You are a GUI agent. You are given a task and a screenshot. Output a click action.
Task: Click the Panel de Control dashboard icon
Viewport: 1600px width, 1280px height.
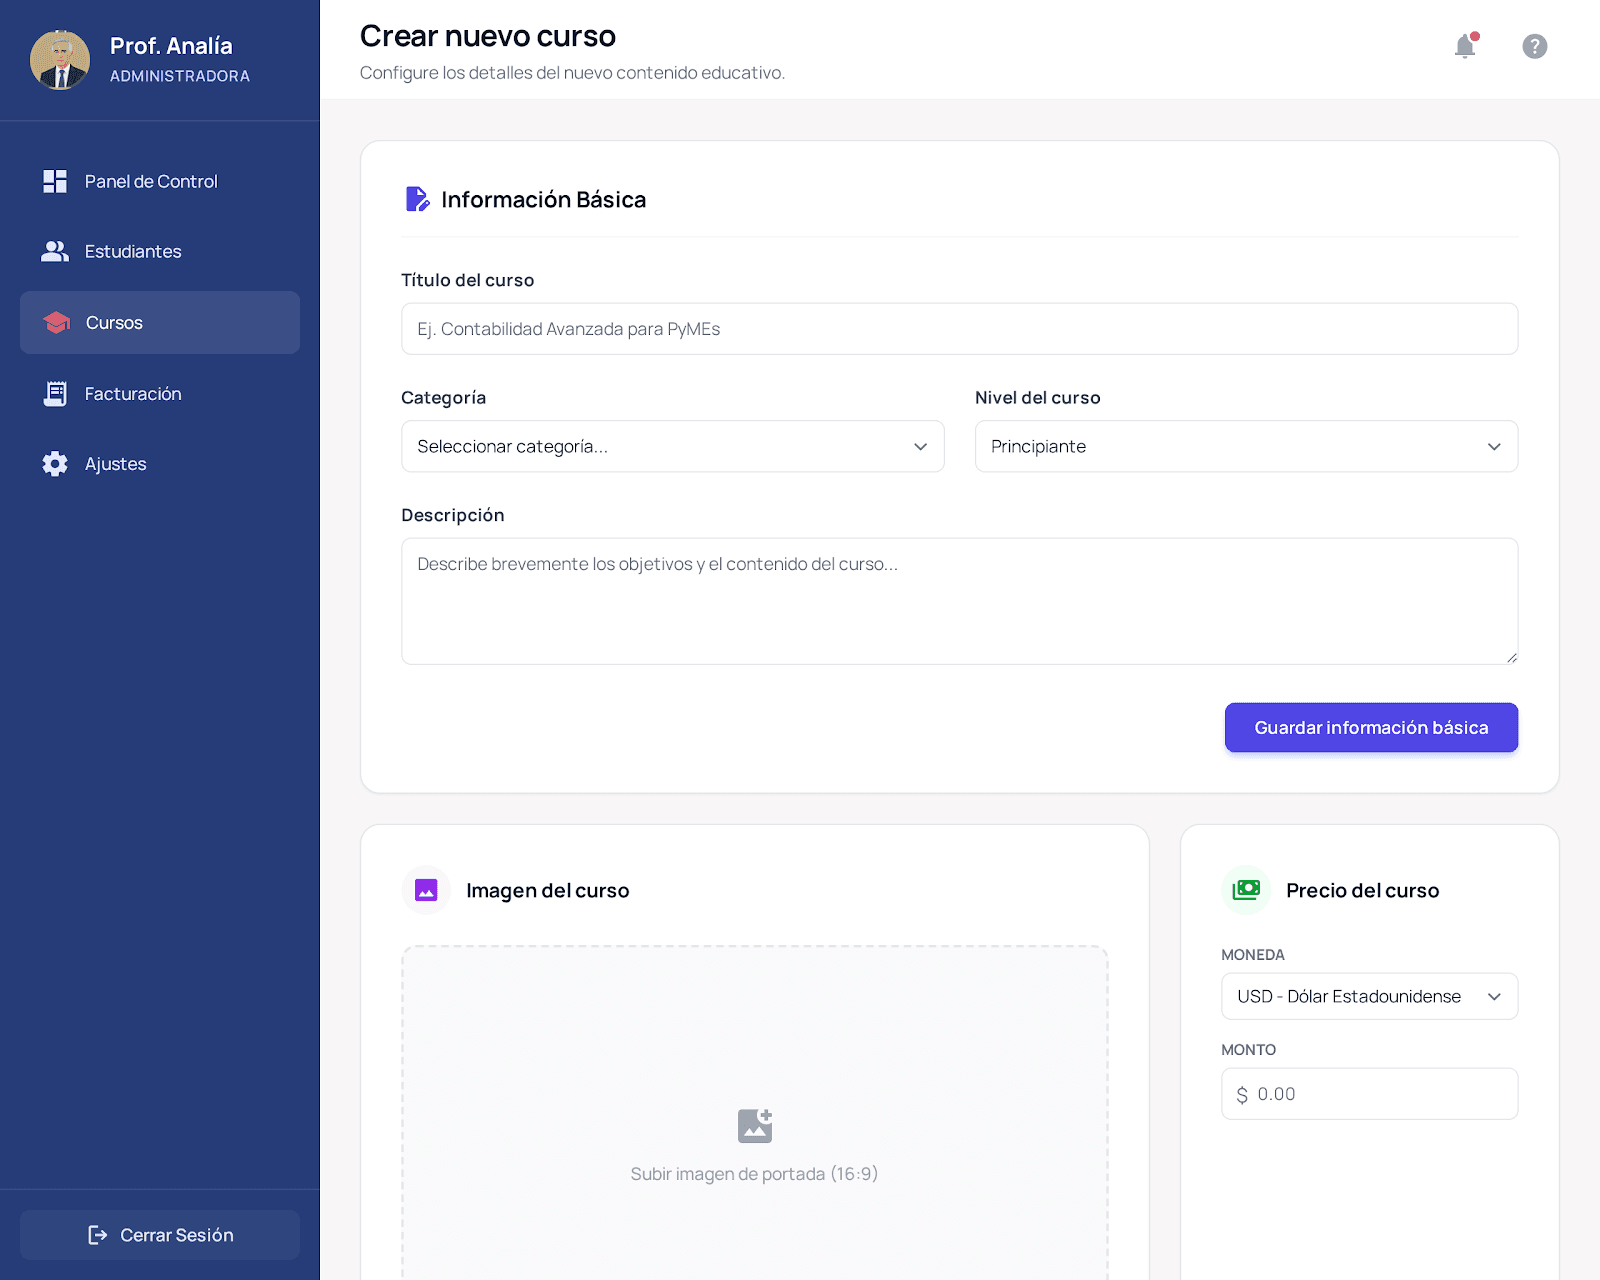[x=55, y=181]
